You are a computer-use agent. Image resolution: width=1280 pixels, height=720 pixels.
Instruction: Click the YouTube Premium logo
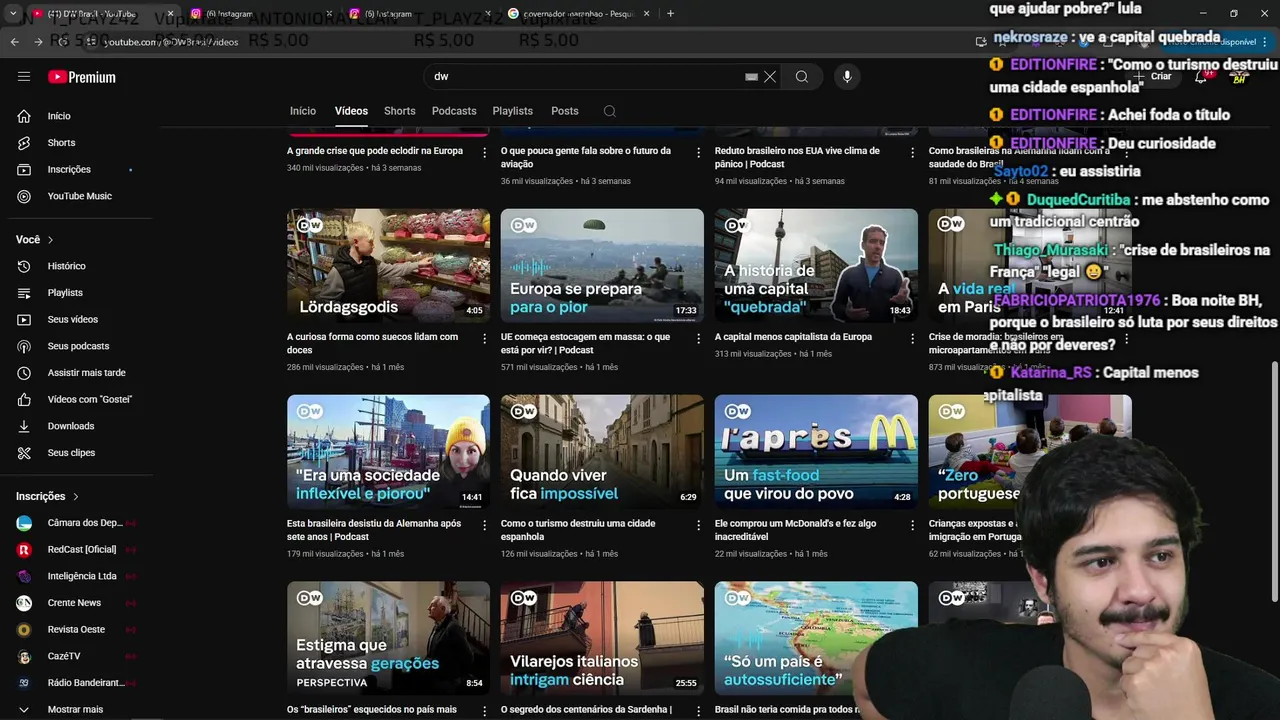82,77
